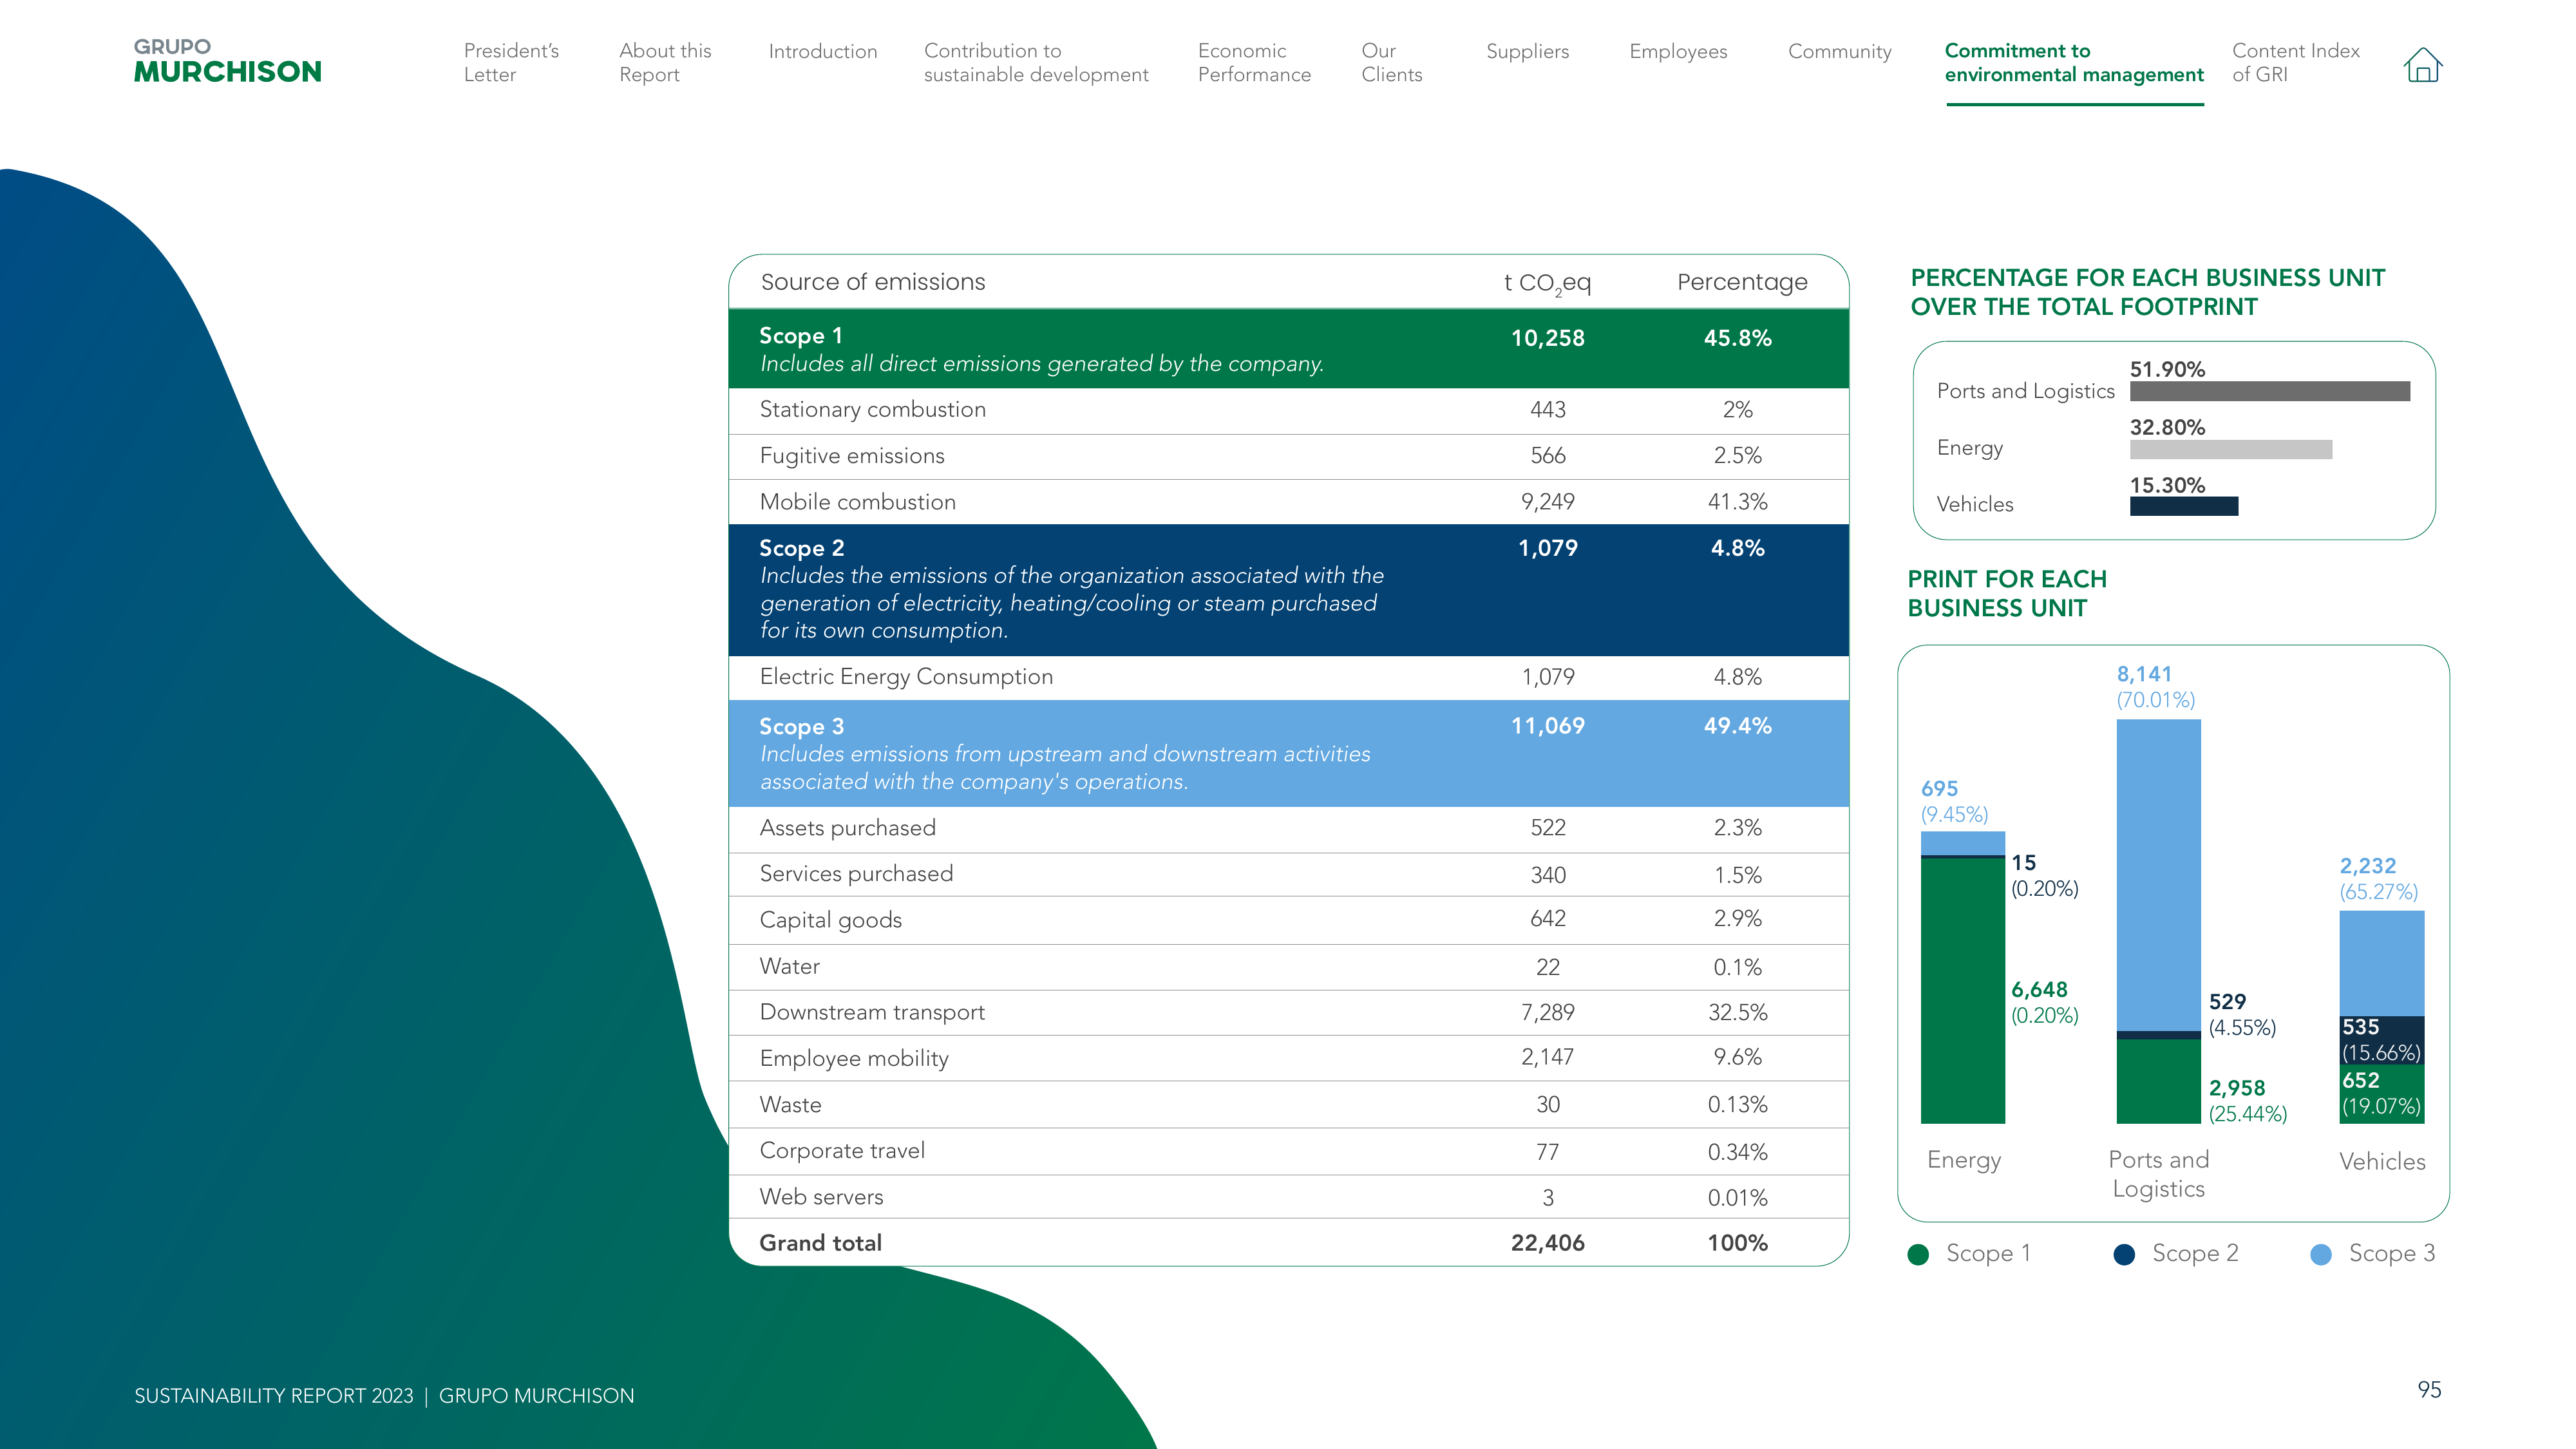This screenshot has height=1449, width=2576.
Task: Click the green Scope 1 legend dot
Action: [1918, 1254]
